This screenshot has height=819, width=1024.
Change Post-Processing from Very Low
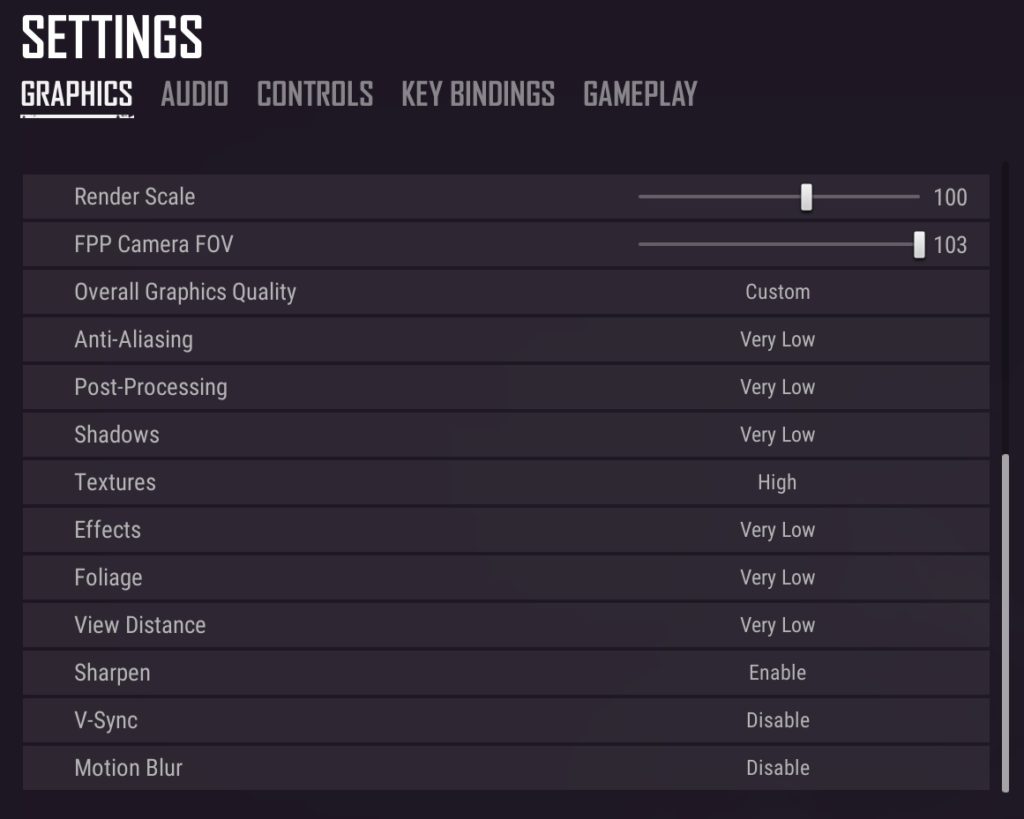tap(777, 387)
